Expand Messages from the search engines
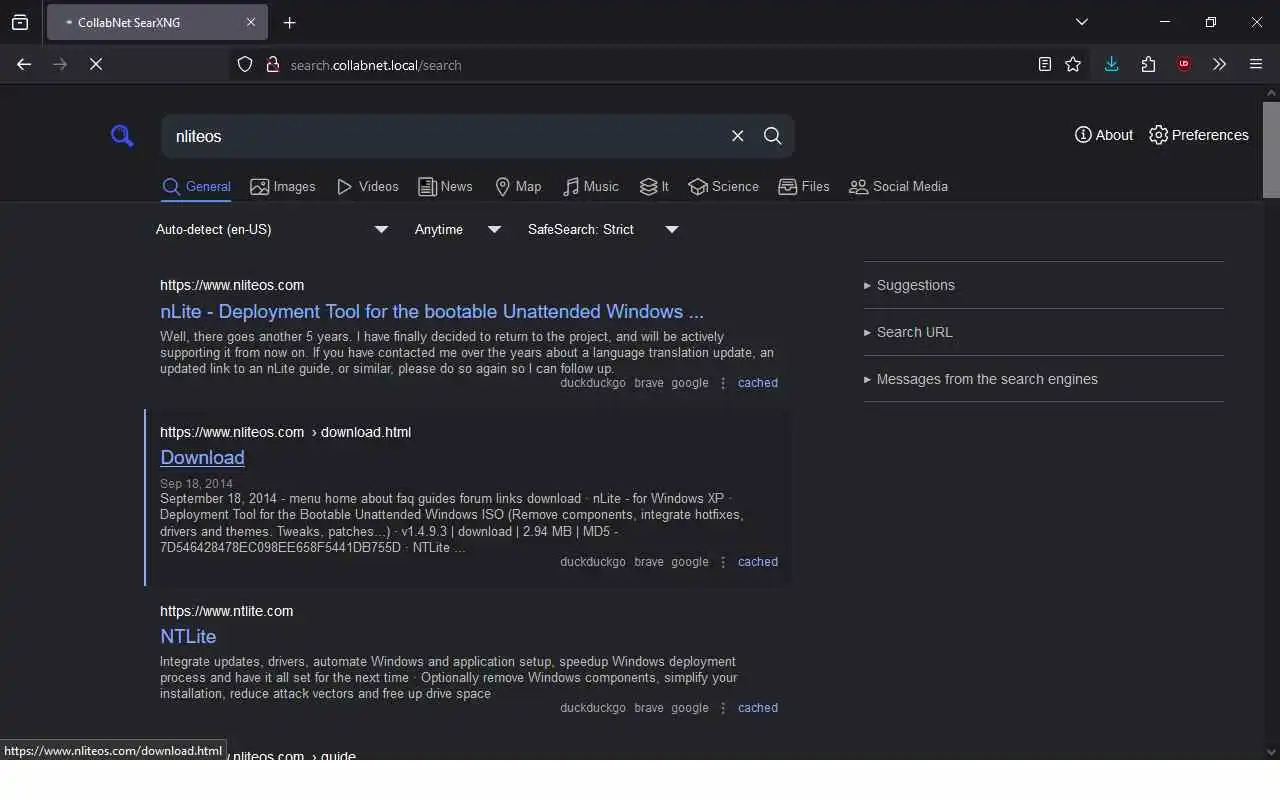The image size is (1280, 800). pos(1044,379)
